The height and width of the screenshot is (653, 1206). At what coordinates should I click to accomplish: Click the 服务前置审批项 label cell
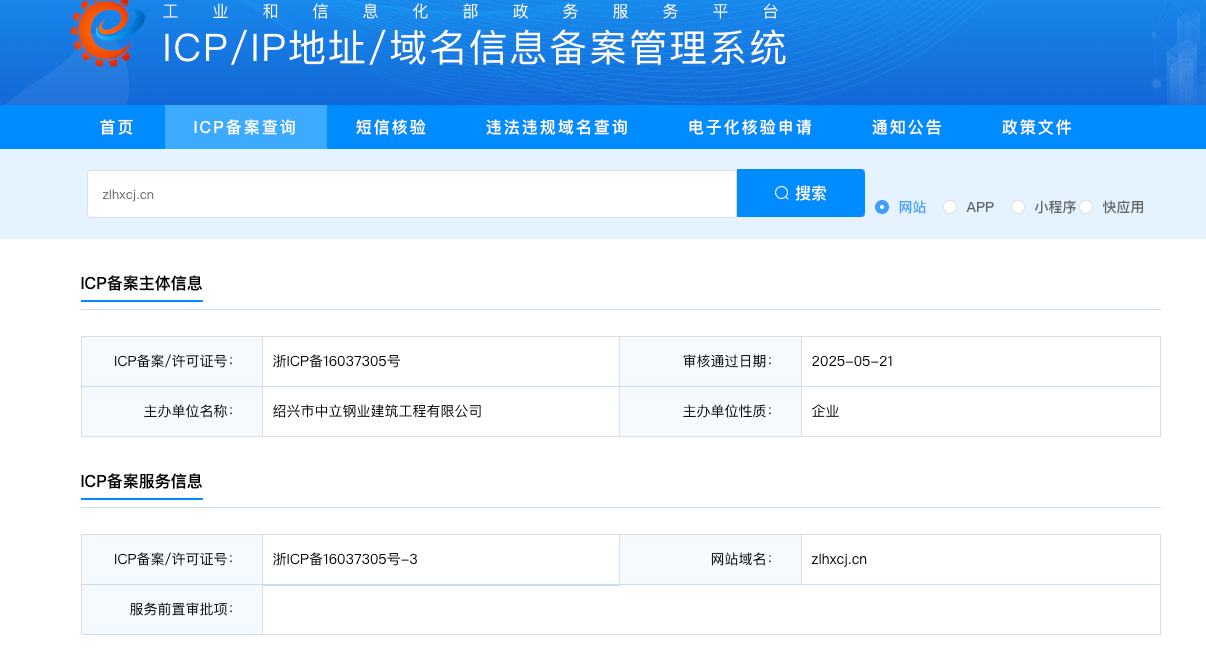(x=172, y=609)
